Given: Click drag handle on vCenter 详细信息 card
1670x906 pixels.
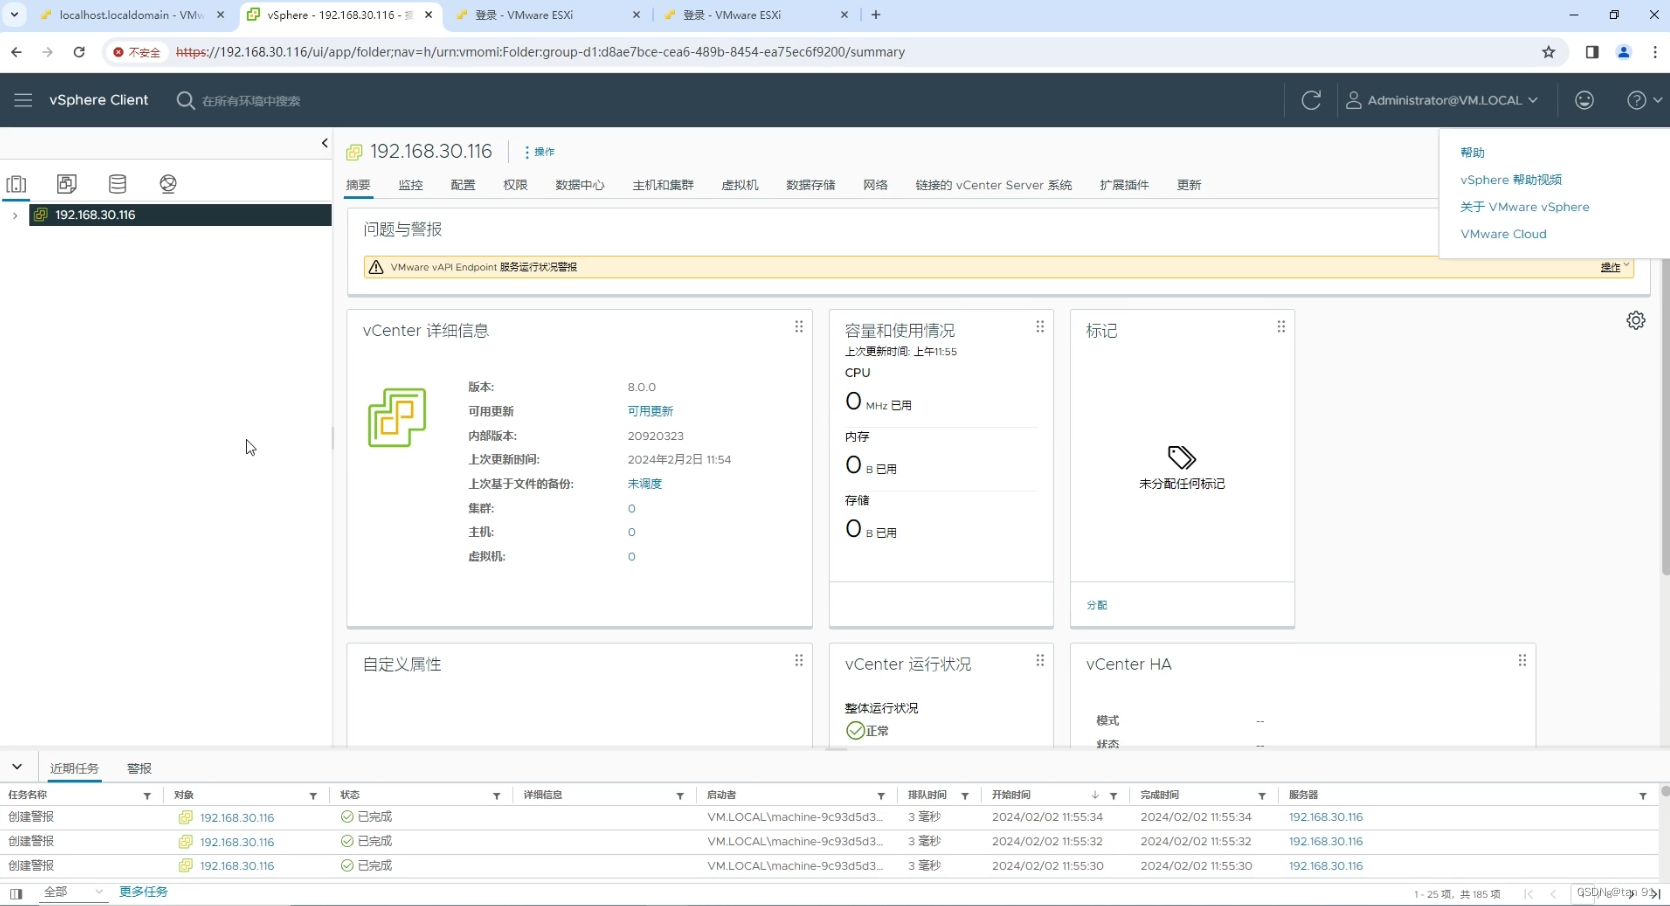Looking at the screenshot, I should 799,327.
